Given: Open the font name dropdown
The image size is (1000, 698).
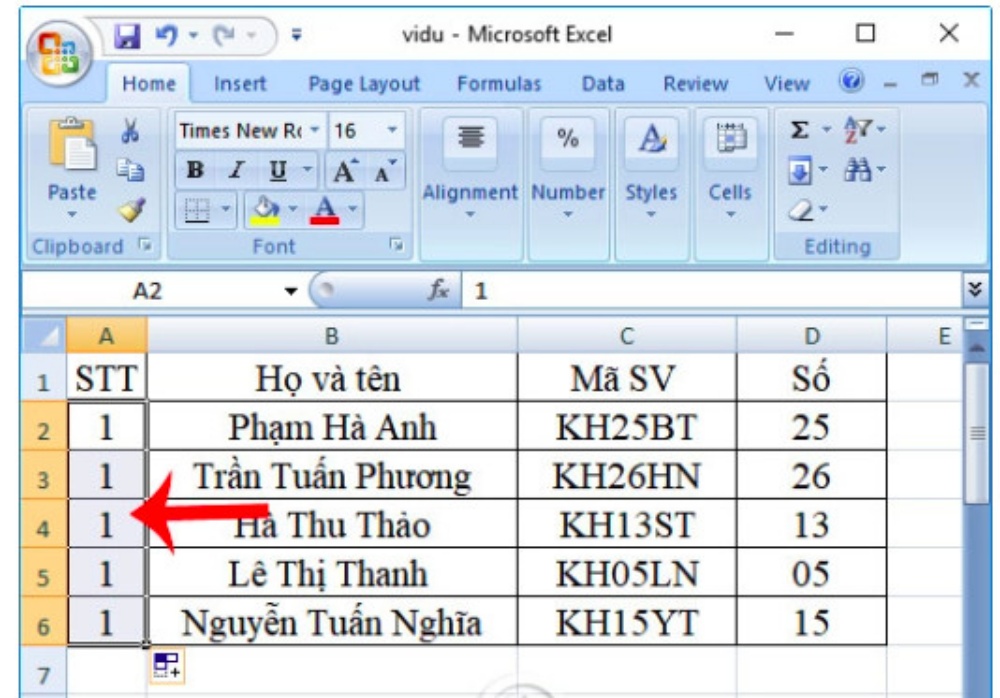Looking at the screenshot, I should click(316, 132).
